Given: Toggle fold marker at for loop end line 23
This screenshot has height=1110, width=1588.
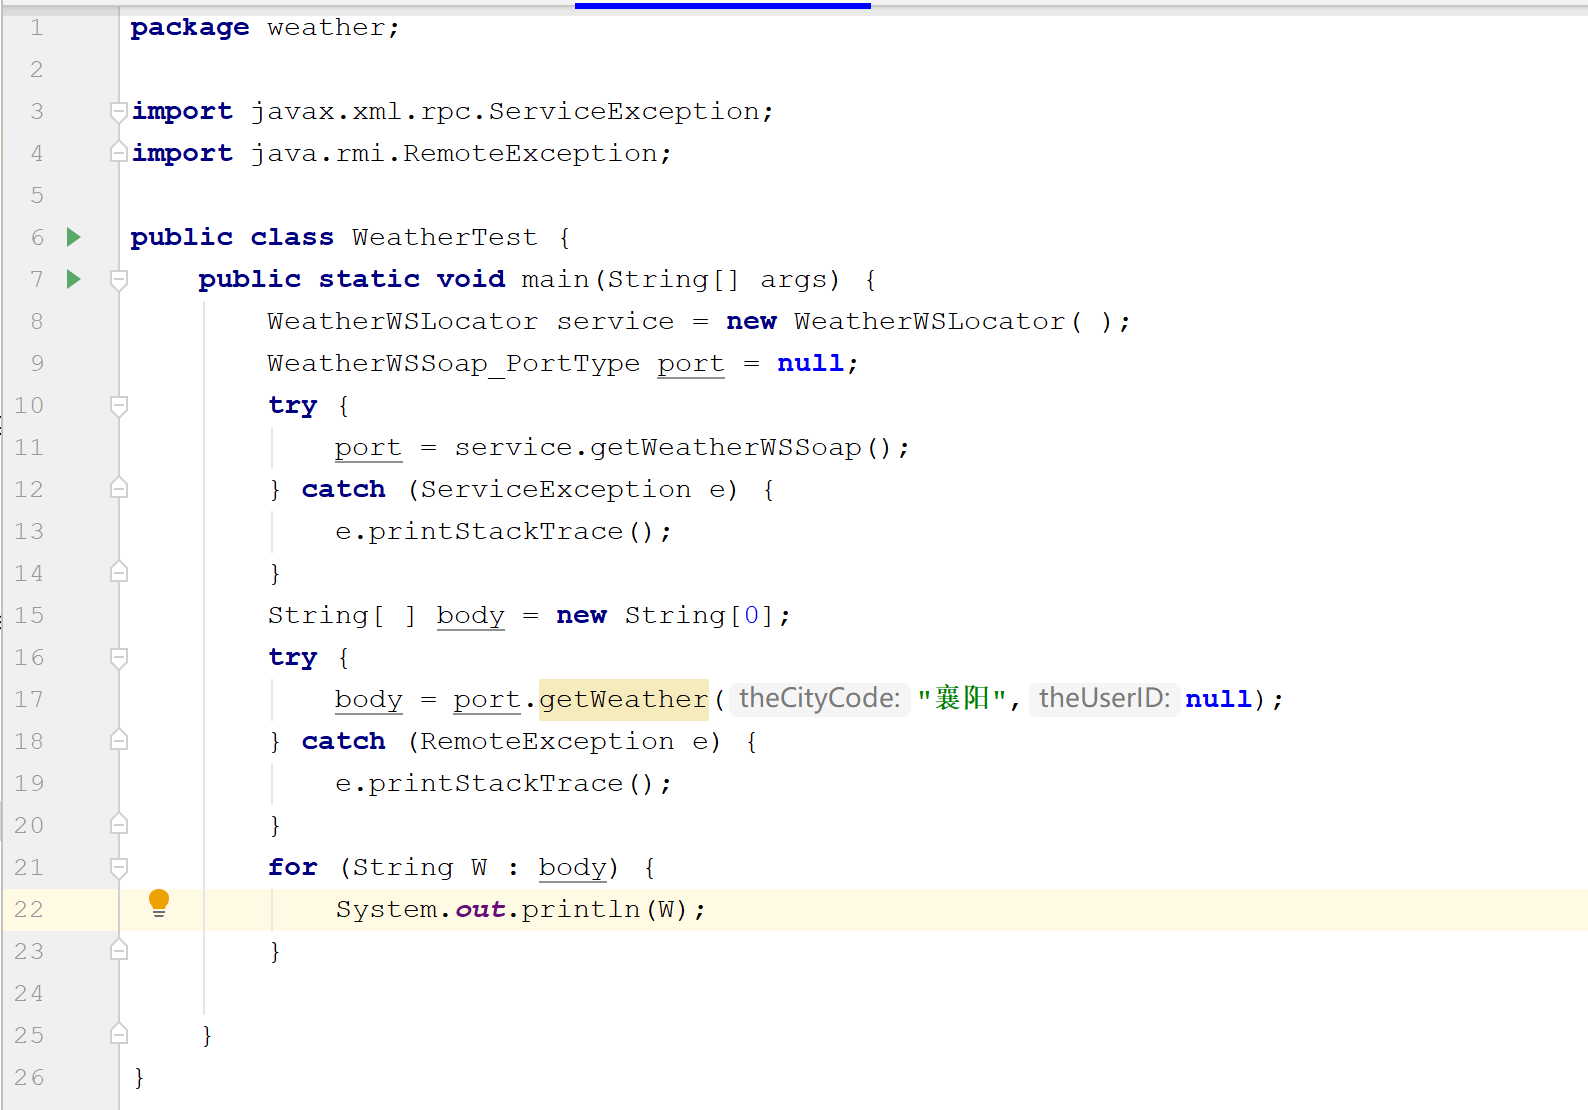Looking at the screenshot, I should click(x=119, y=950).
